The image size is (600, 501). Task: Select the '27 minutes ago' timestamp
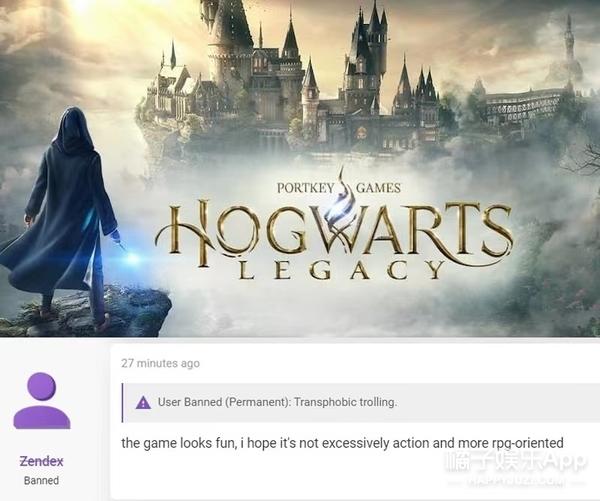160,363
